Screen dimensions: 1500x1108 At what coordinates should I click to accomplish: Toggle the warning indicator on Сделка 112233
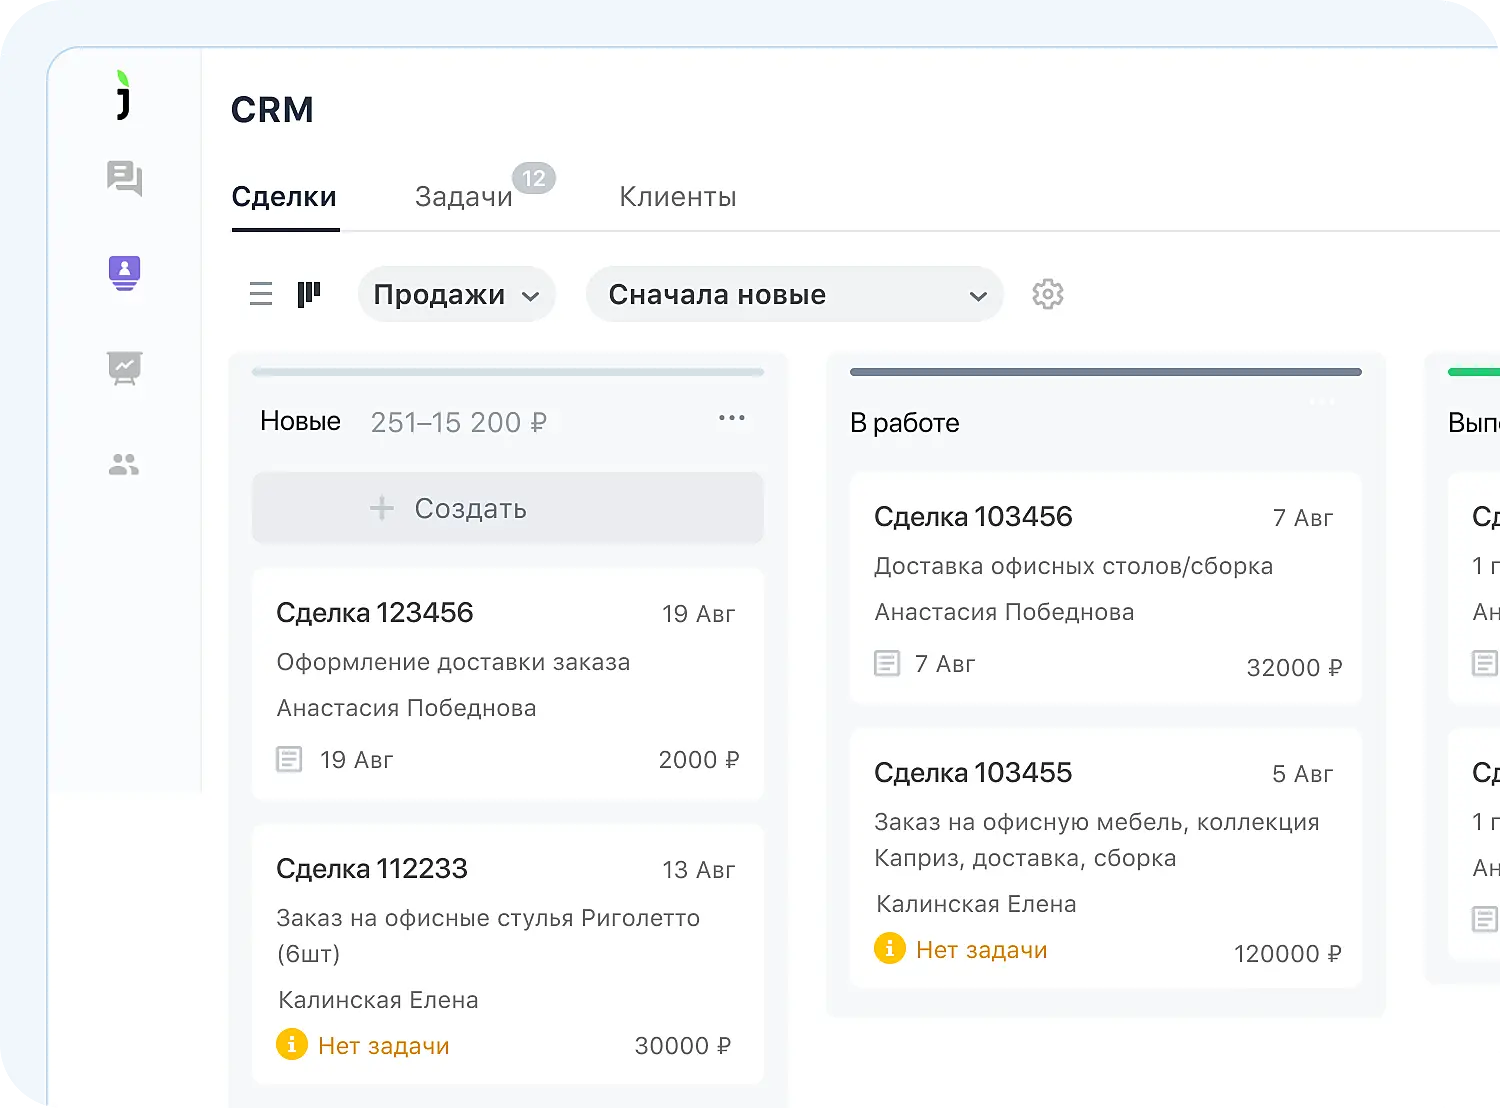(x=290, y=1044)
